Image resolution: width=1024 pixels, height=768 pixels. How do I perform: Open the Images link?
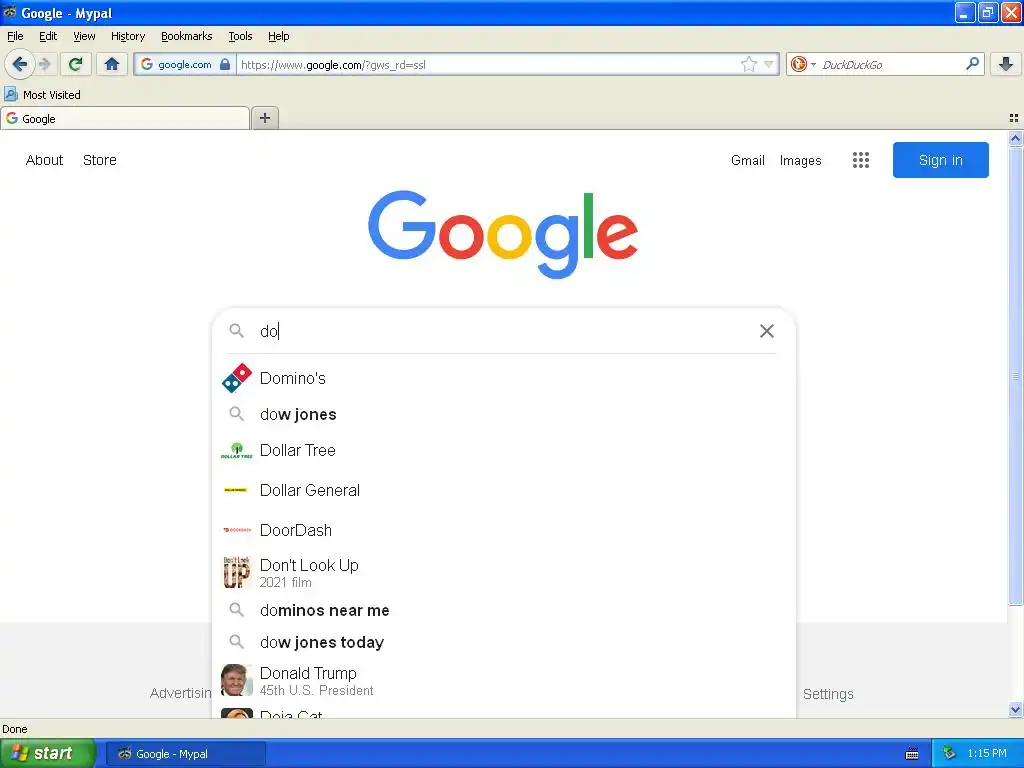801,161
